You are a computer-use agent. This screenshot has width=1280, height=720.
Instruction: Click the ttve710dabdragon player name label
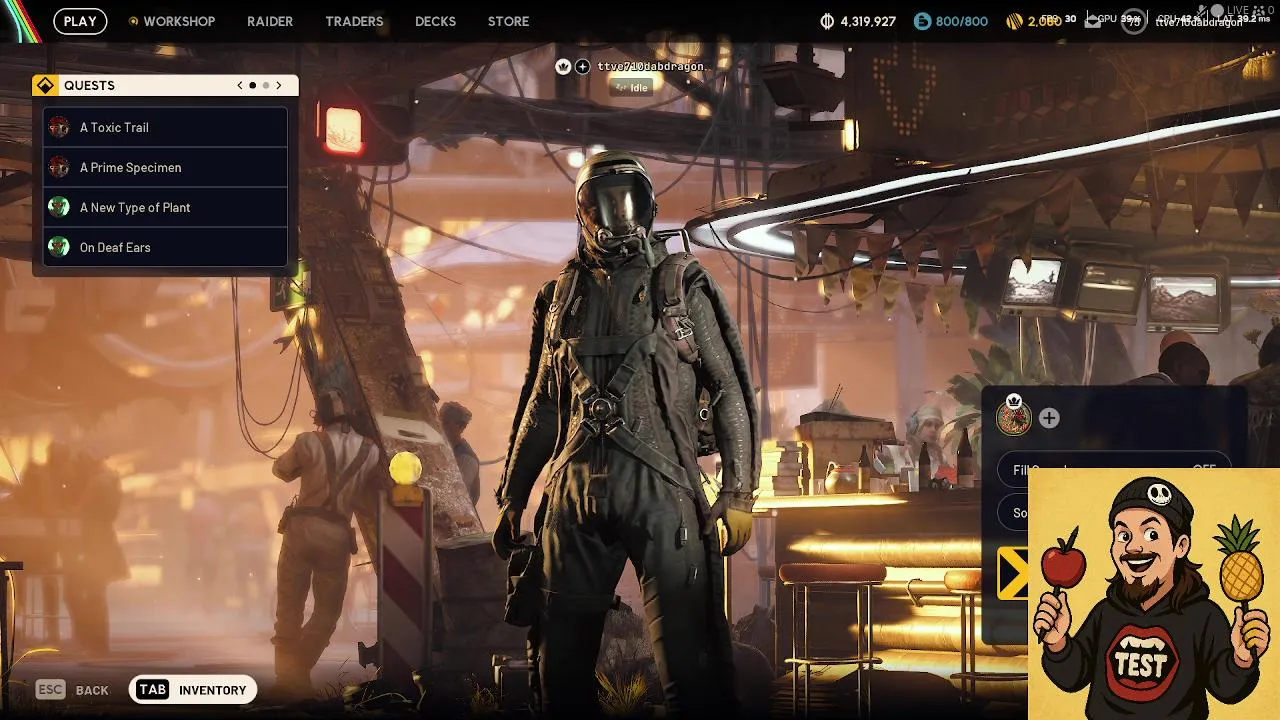pos(651,66)
